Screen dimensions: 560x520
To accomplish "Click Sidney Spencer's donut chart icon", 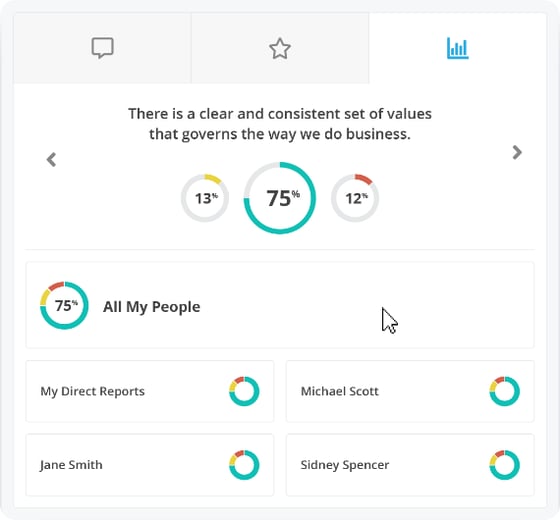I will (505, 465).
